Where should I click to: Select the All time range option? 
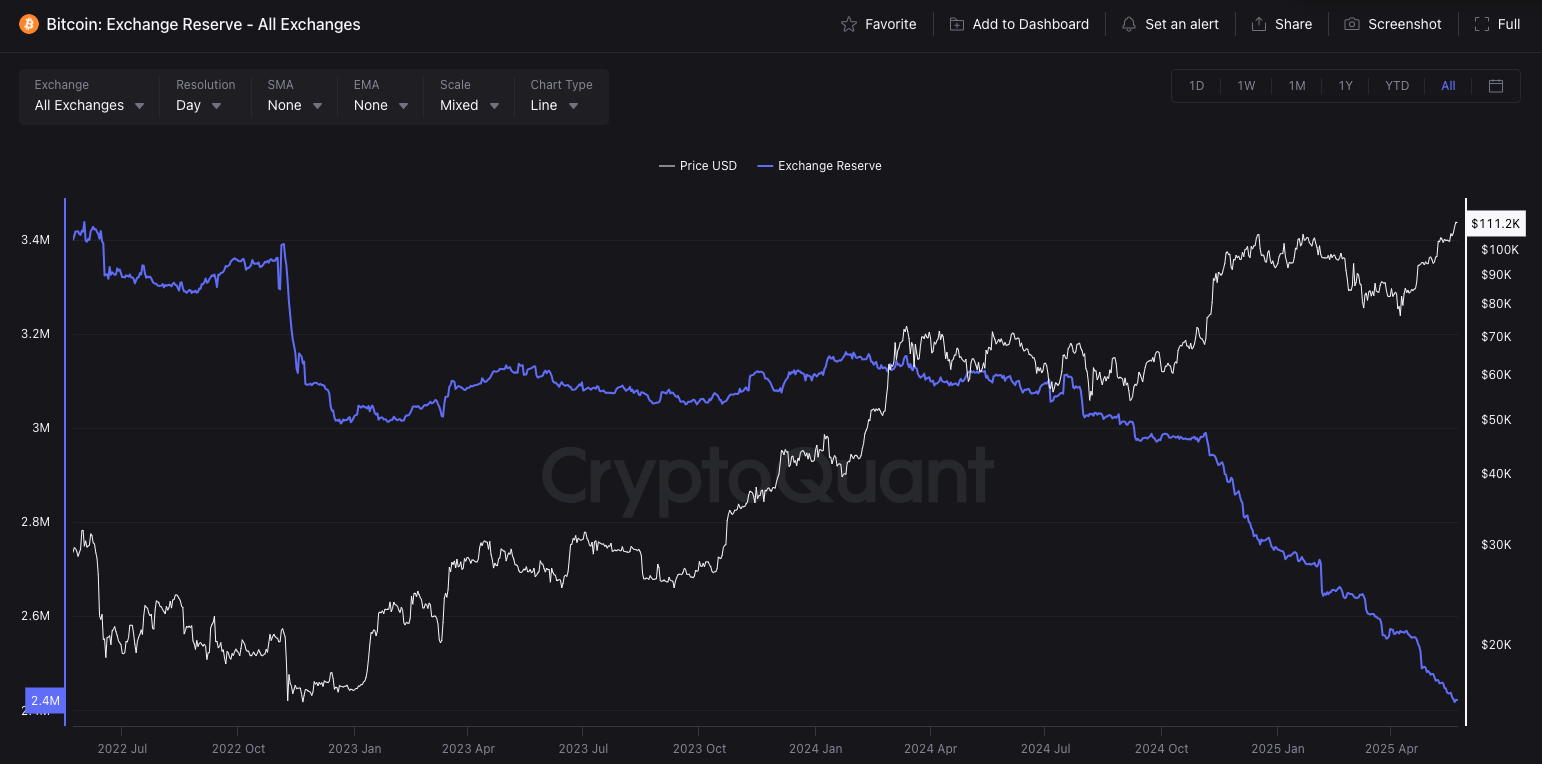[x=1448, y=86]
